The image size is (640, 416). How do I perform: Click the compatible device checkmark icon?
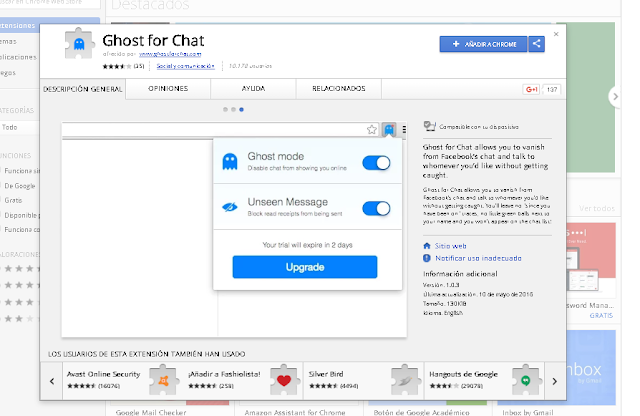click(x=429, y=126)
